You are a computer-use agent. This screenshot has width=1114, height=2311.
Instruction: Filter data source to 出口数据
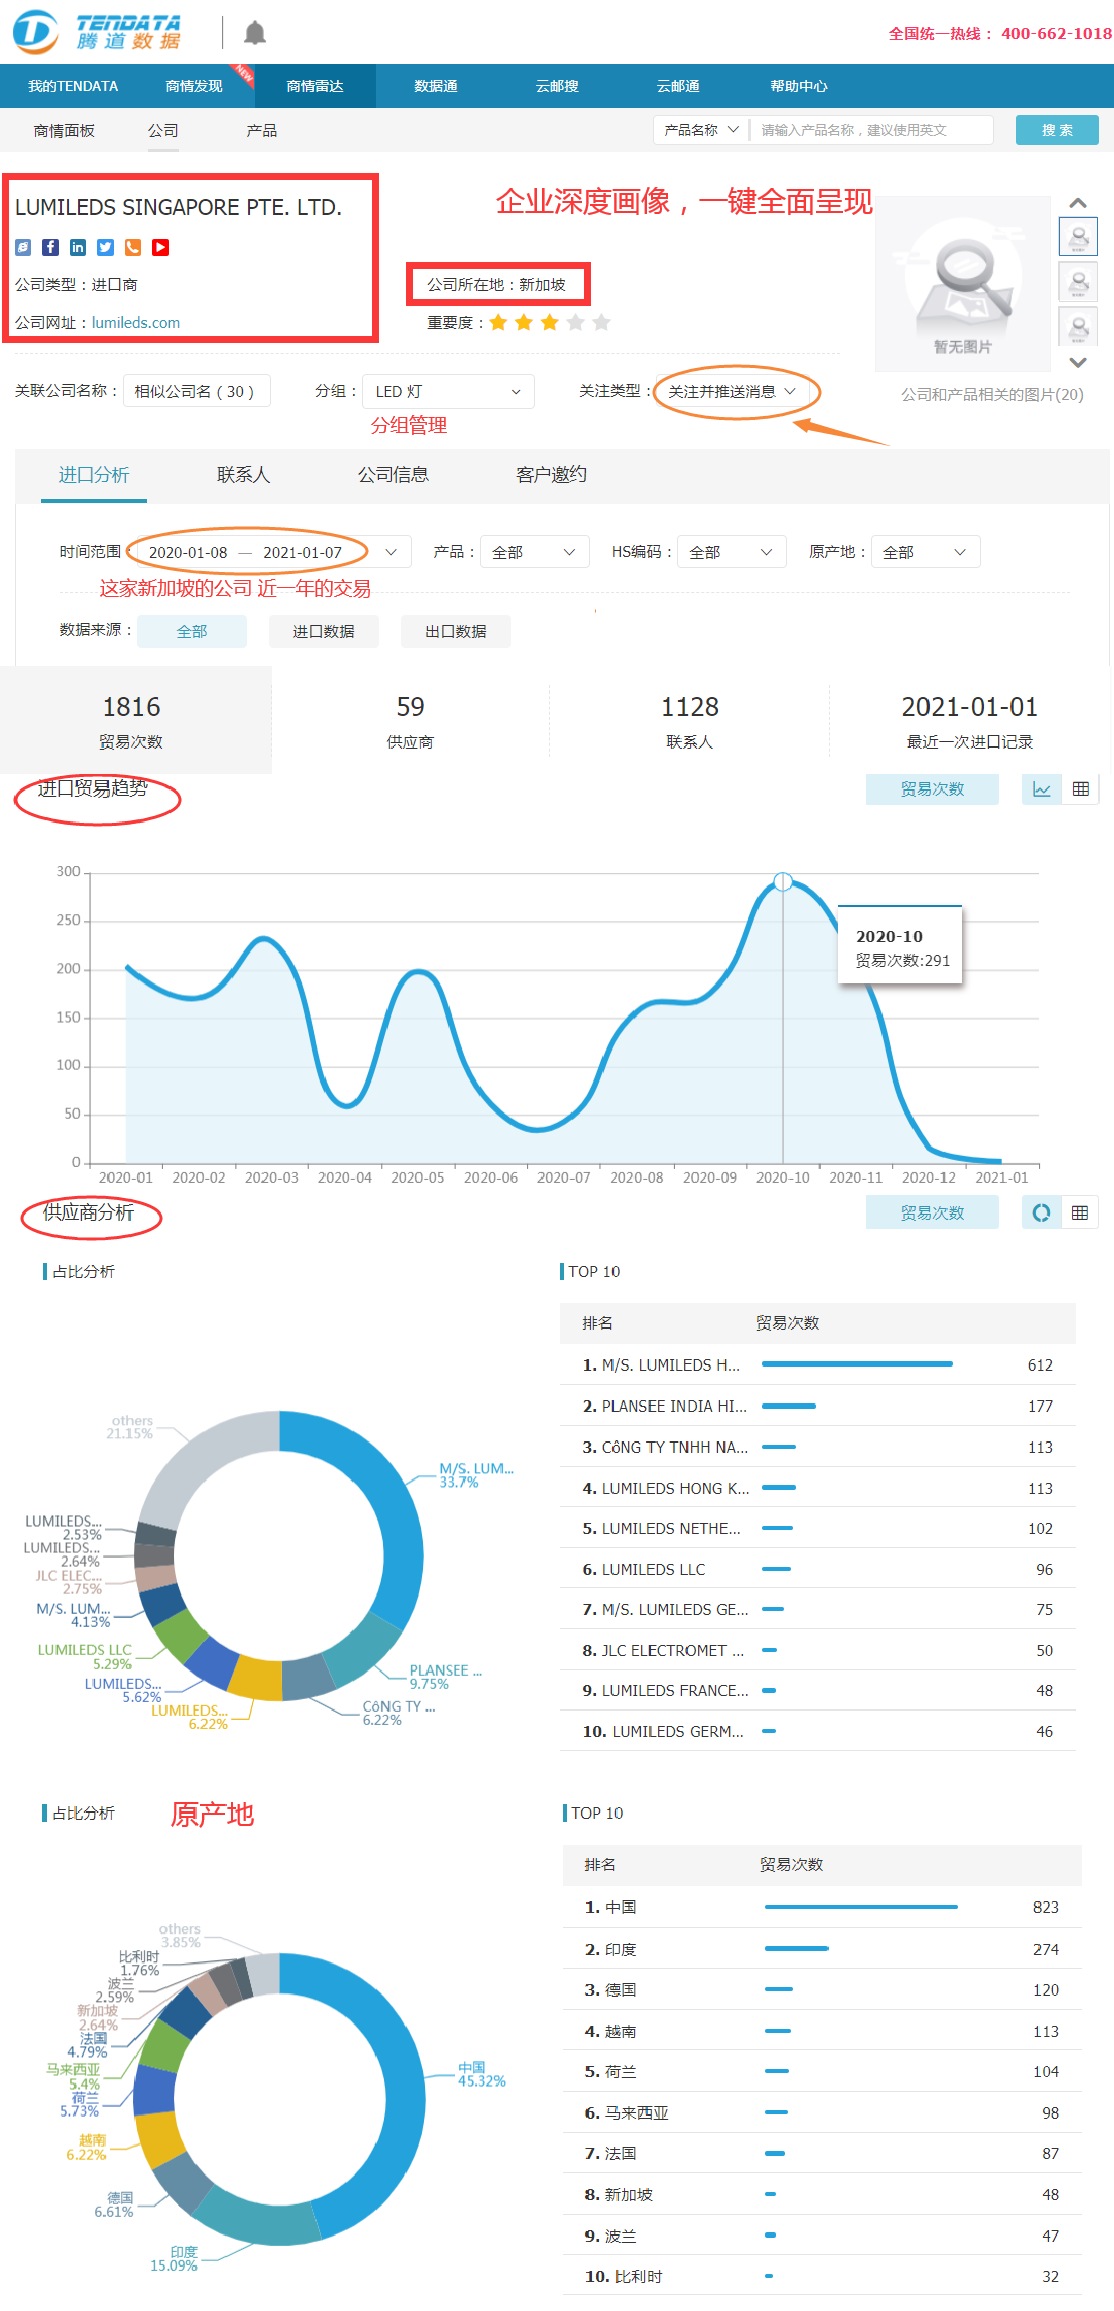pyautogui.click(x=456, y=631)
